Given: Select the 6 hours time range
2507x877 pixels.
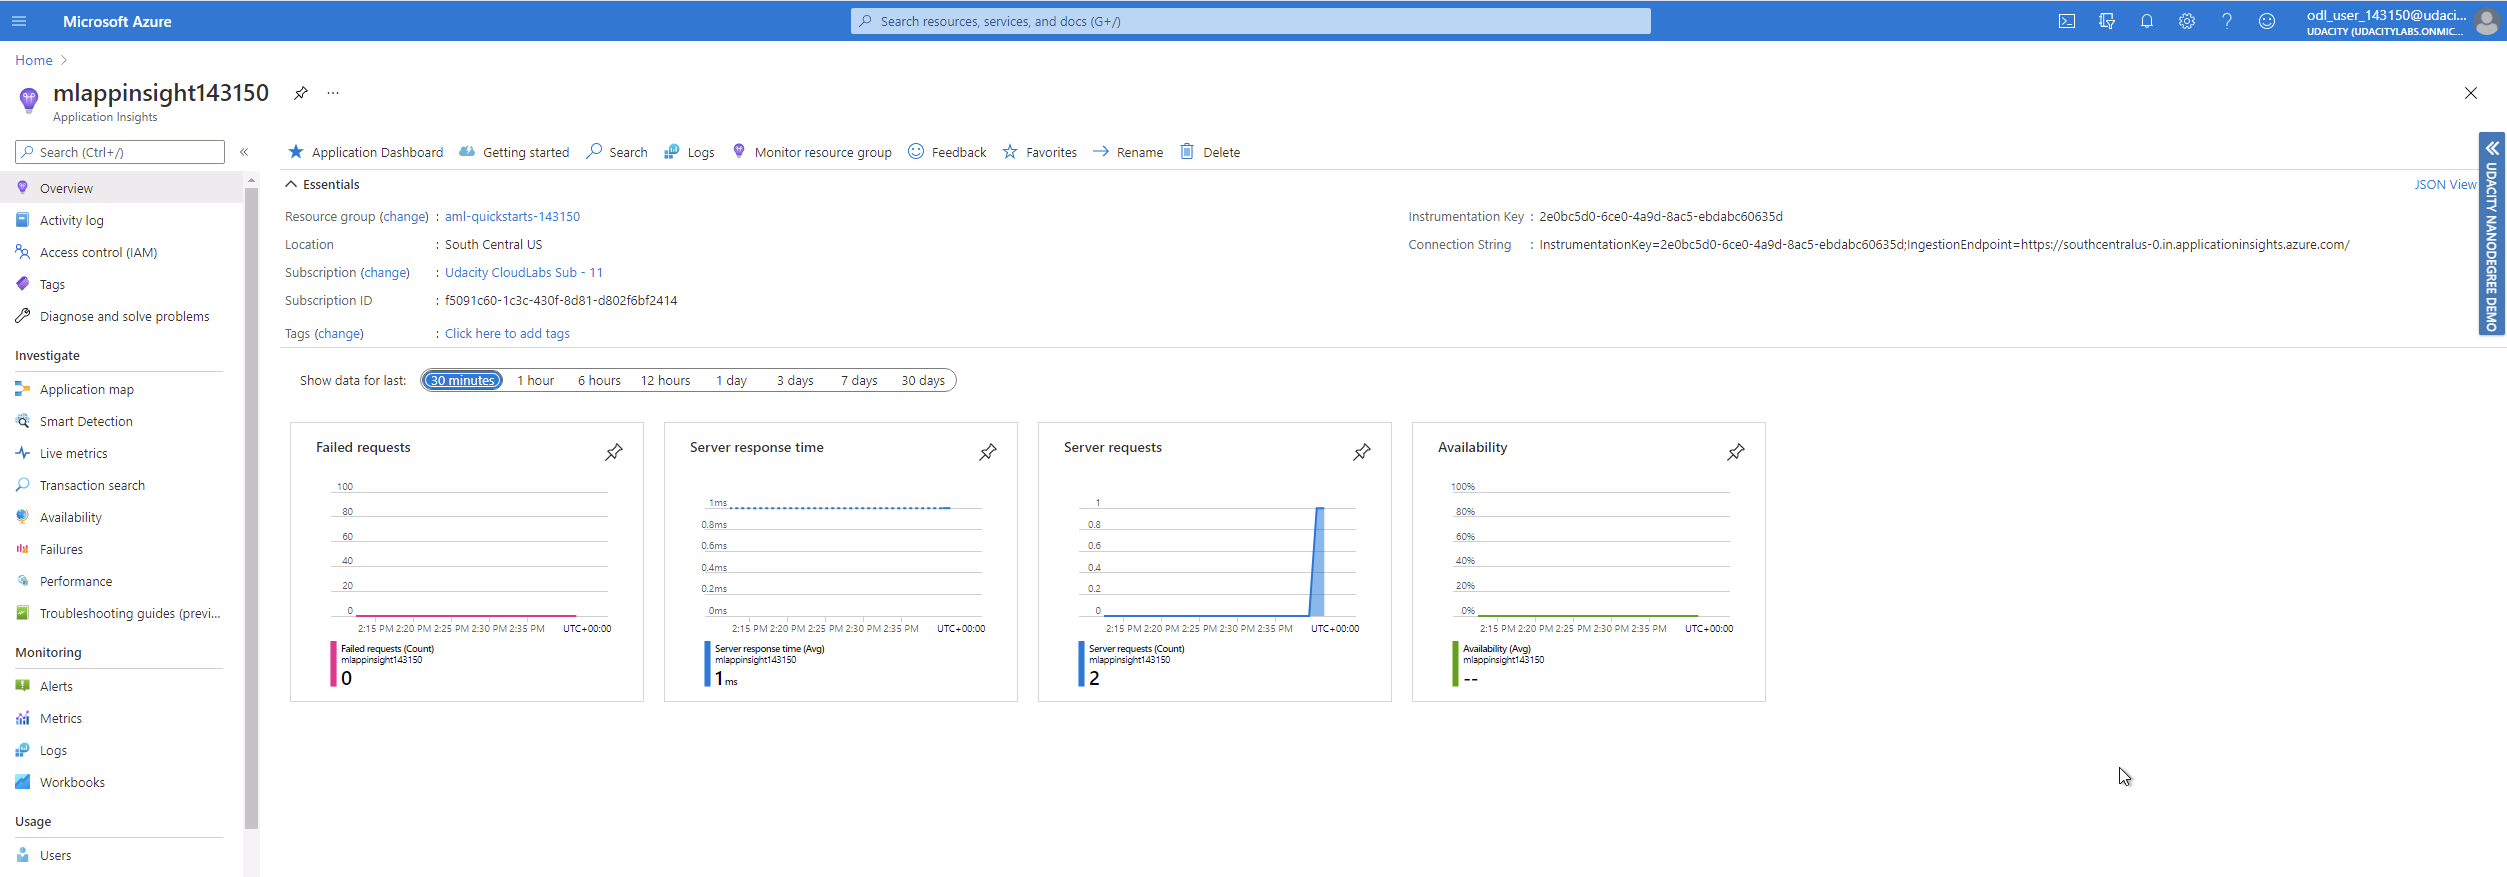Looking at the screenshot, I should click(599, 380).
